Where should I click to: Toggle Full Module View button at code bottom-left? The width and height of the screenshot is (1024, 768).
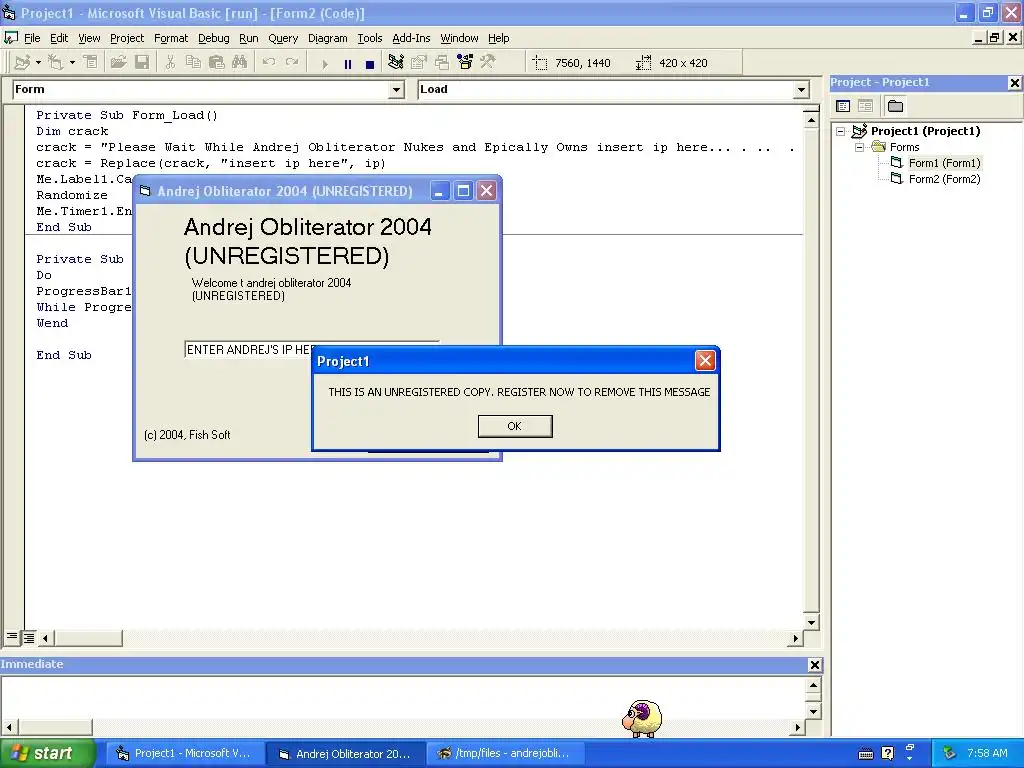coord(29,637)
